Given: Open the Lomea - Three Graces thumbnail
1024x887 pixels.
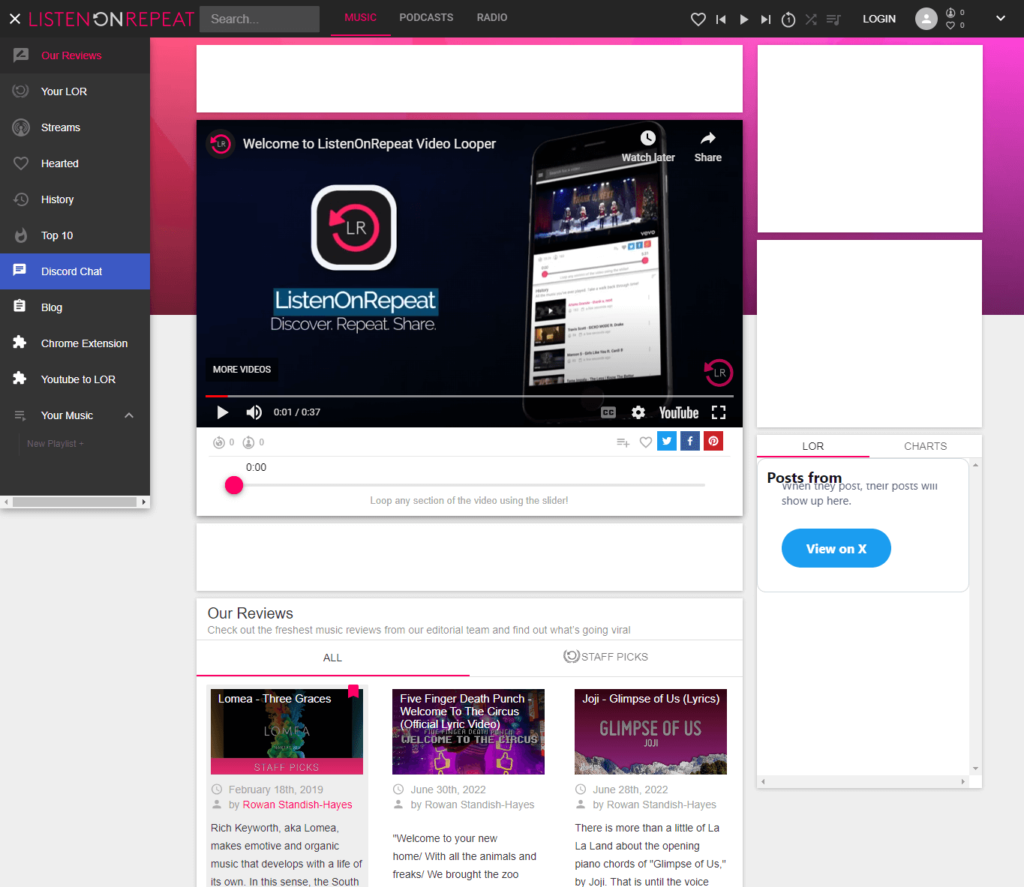Looking at the screenshot, I should [x=287, y=732].
